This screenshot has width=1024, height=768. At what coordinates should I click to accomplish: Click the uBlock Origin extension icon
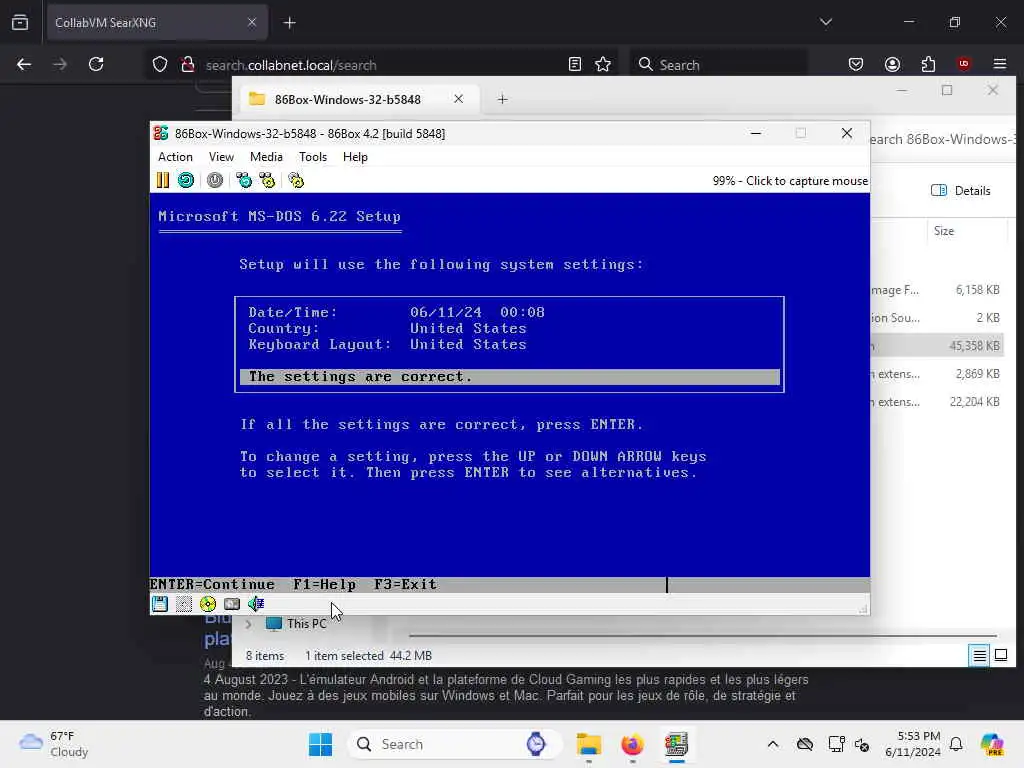coord(964,64)
